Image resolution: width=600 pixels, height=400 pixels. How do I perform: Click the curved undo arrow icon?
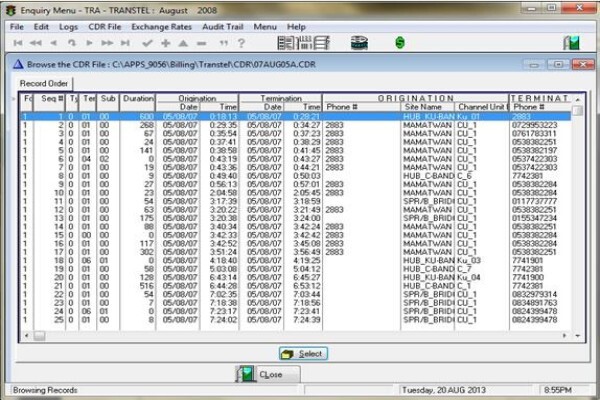point(72,43)
